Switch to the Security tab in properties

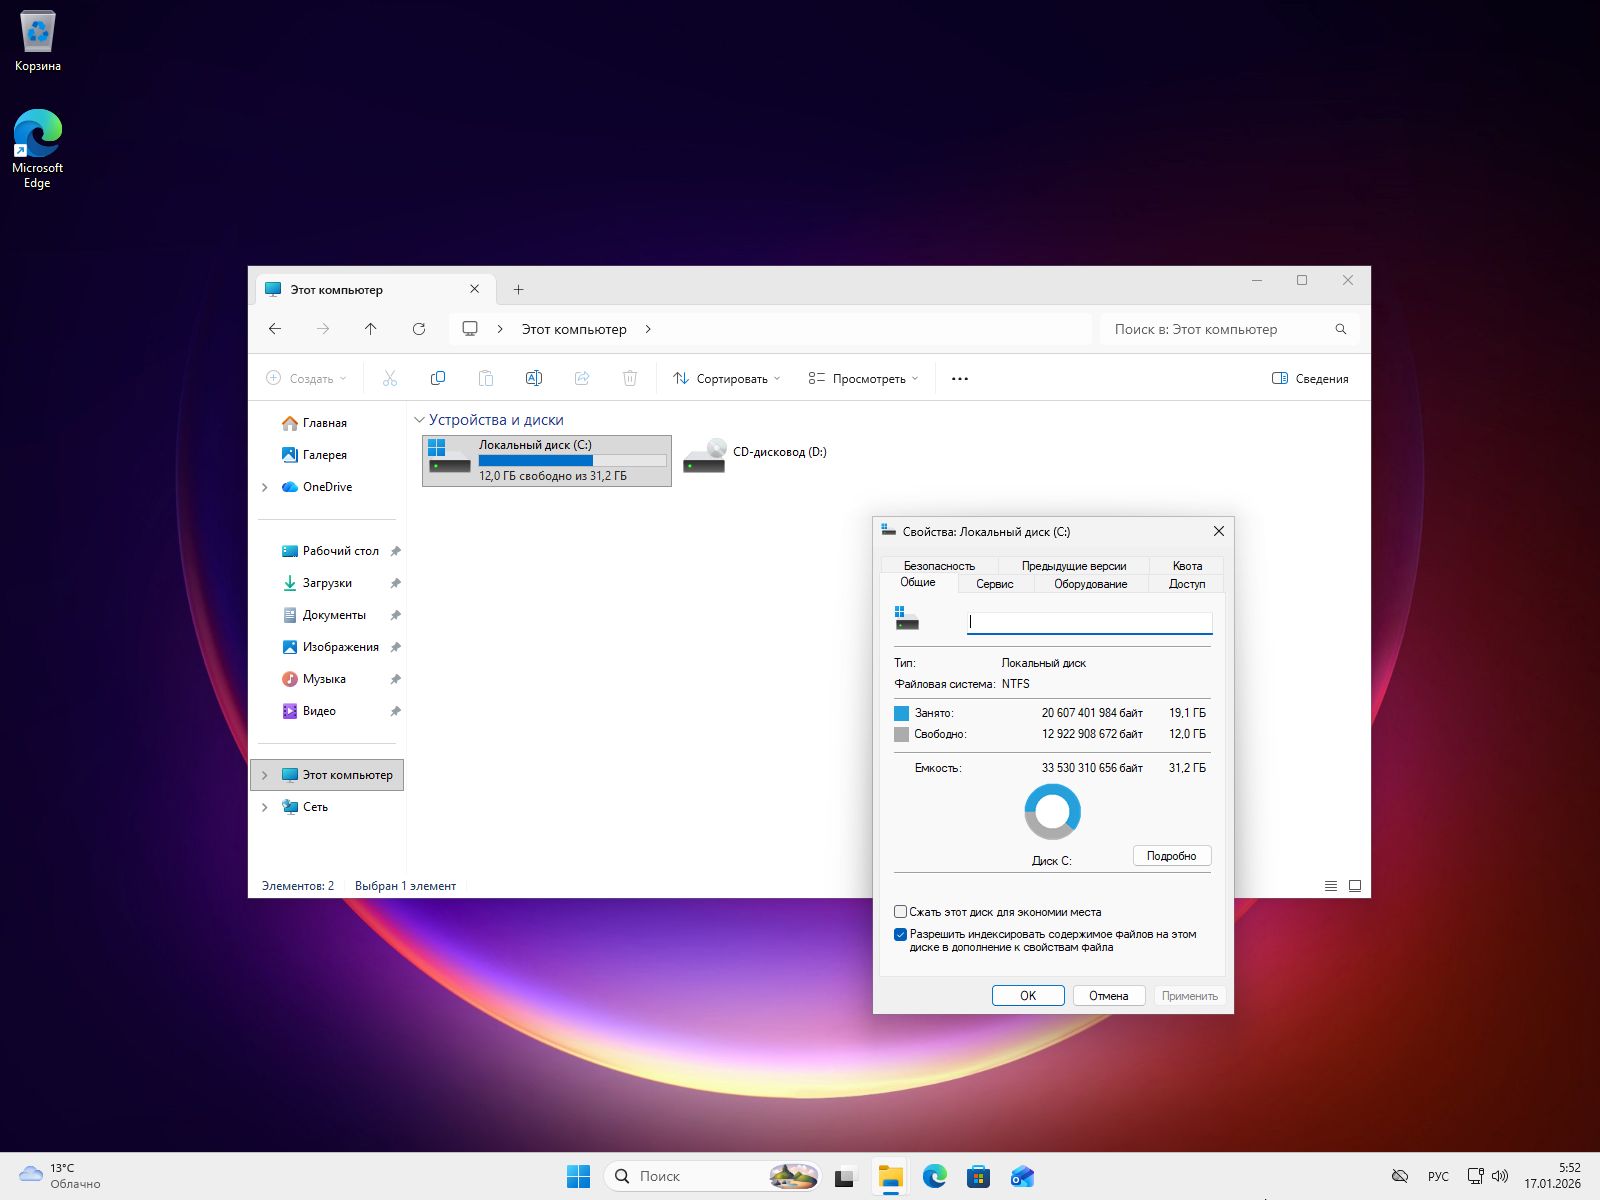(939, 566)
